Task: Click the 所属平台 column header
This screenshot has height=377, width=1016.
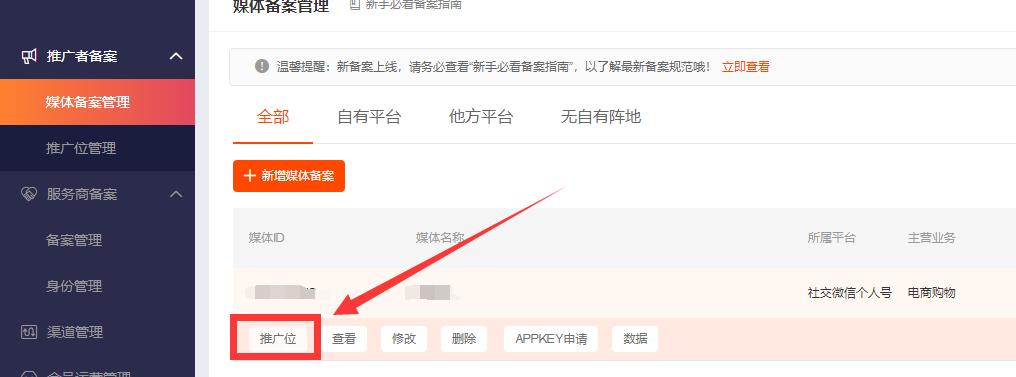Action: (x=831, y=238)
